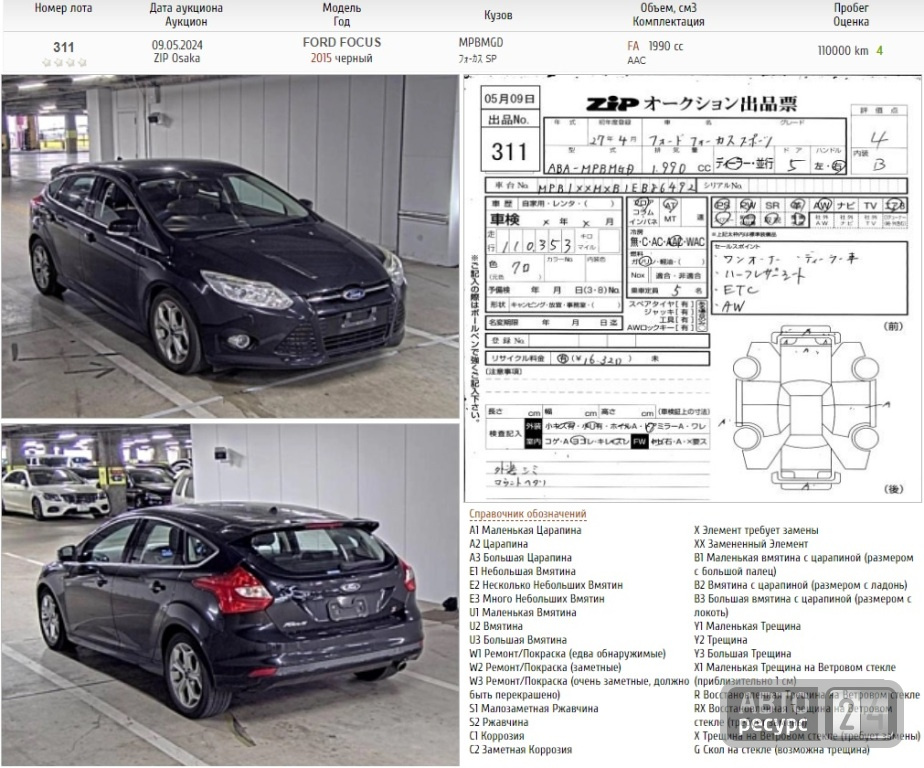
Task: Click the star rating under lot 311
Action: (x=64, y=62)
